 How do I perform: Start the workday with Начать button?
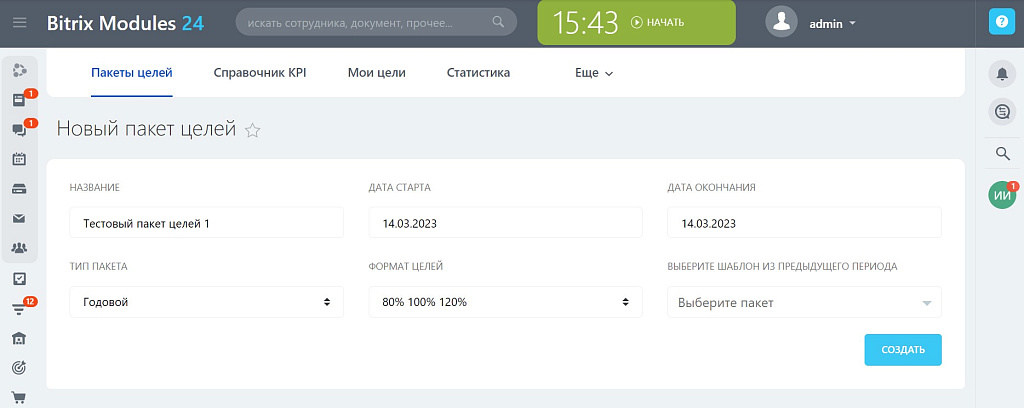[x=658, y=22]
